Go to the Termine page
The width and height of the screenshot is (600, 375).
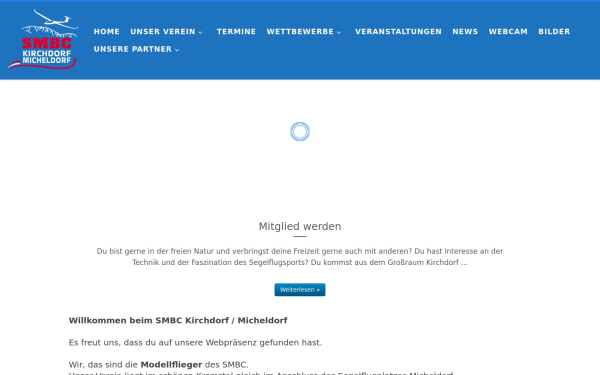coord(236,32)
